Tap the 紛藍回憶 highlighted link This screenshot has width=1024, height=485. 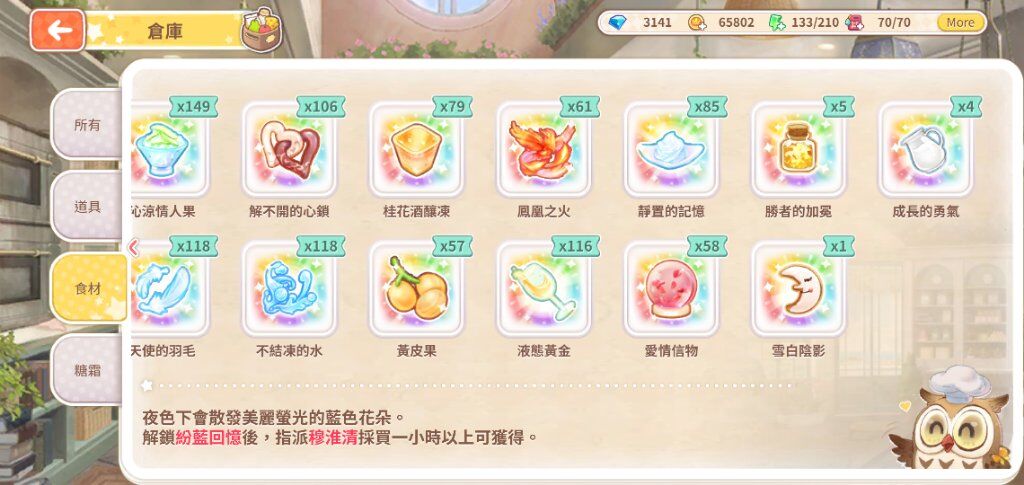[208, 437]
